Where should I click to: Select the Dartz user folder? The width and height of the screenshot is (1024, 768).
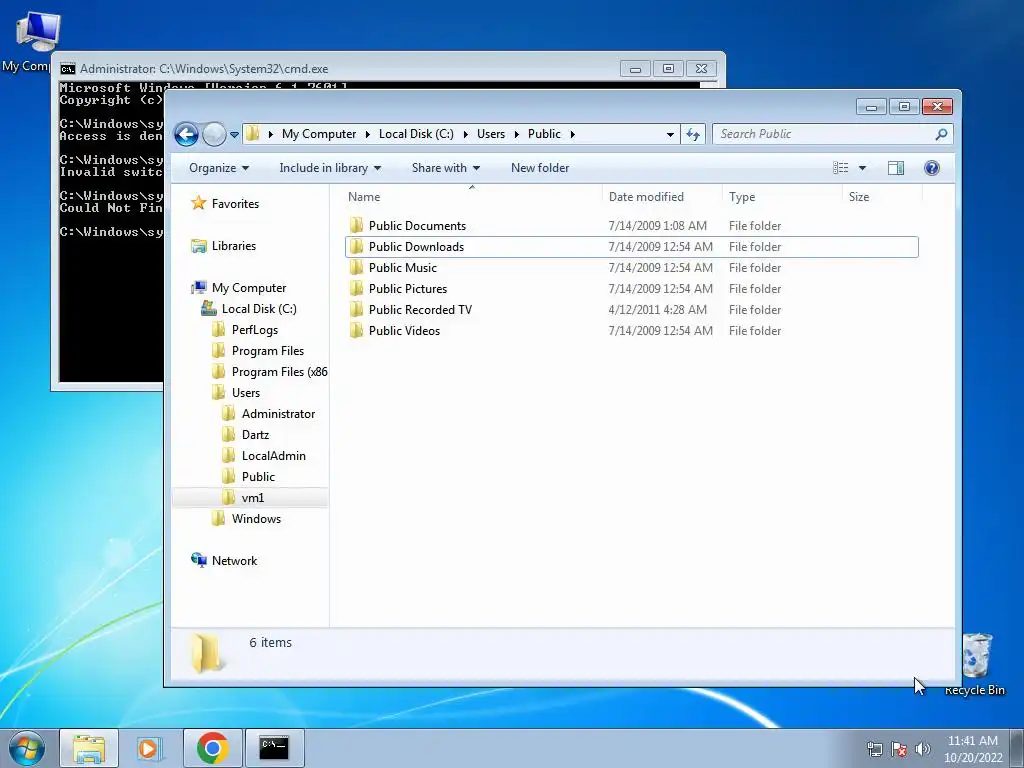click(246, 434)
